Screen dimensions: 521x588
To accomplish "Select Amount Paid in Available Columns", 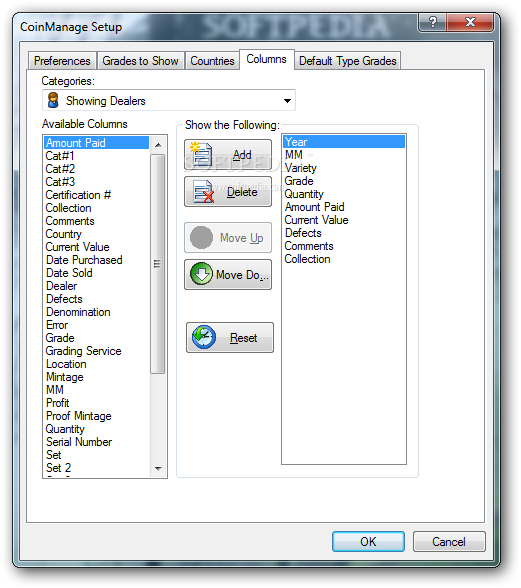I will click(96, 143).
